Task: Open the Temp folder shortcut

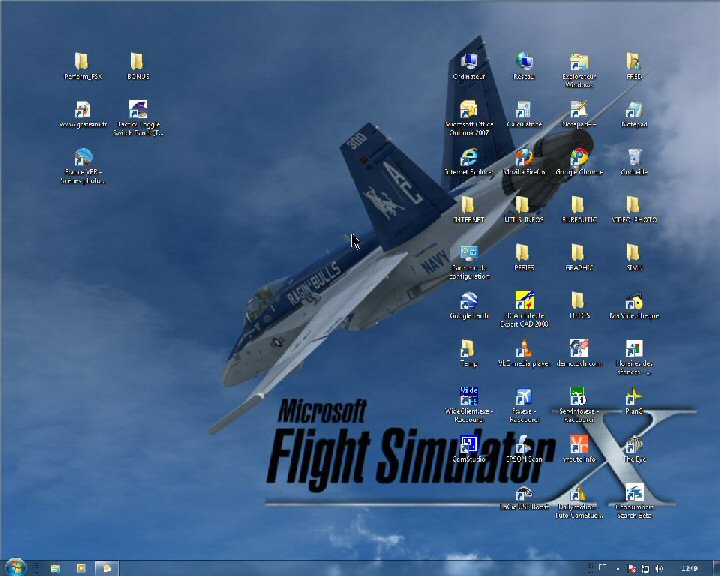Action: point(468,353)
